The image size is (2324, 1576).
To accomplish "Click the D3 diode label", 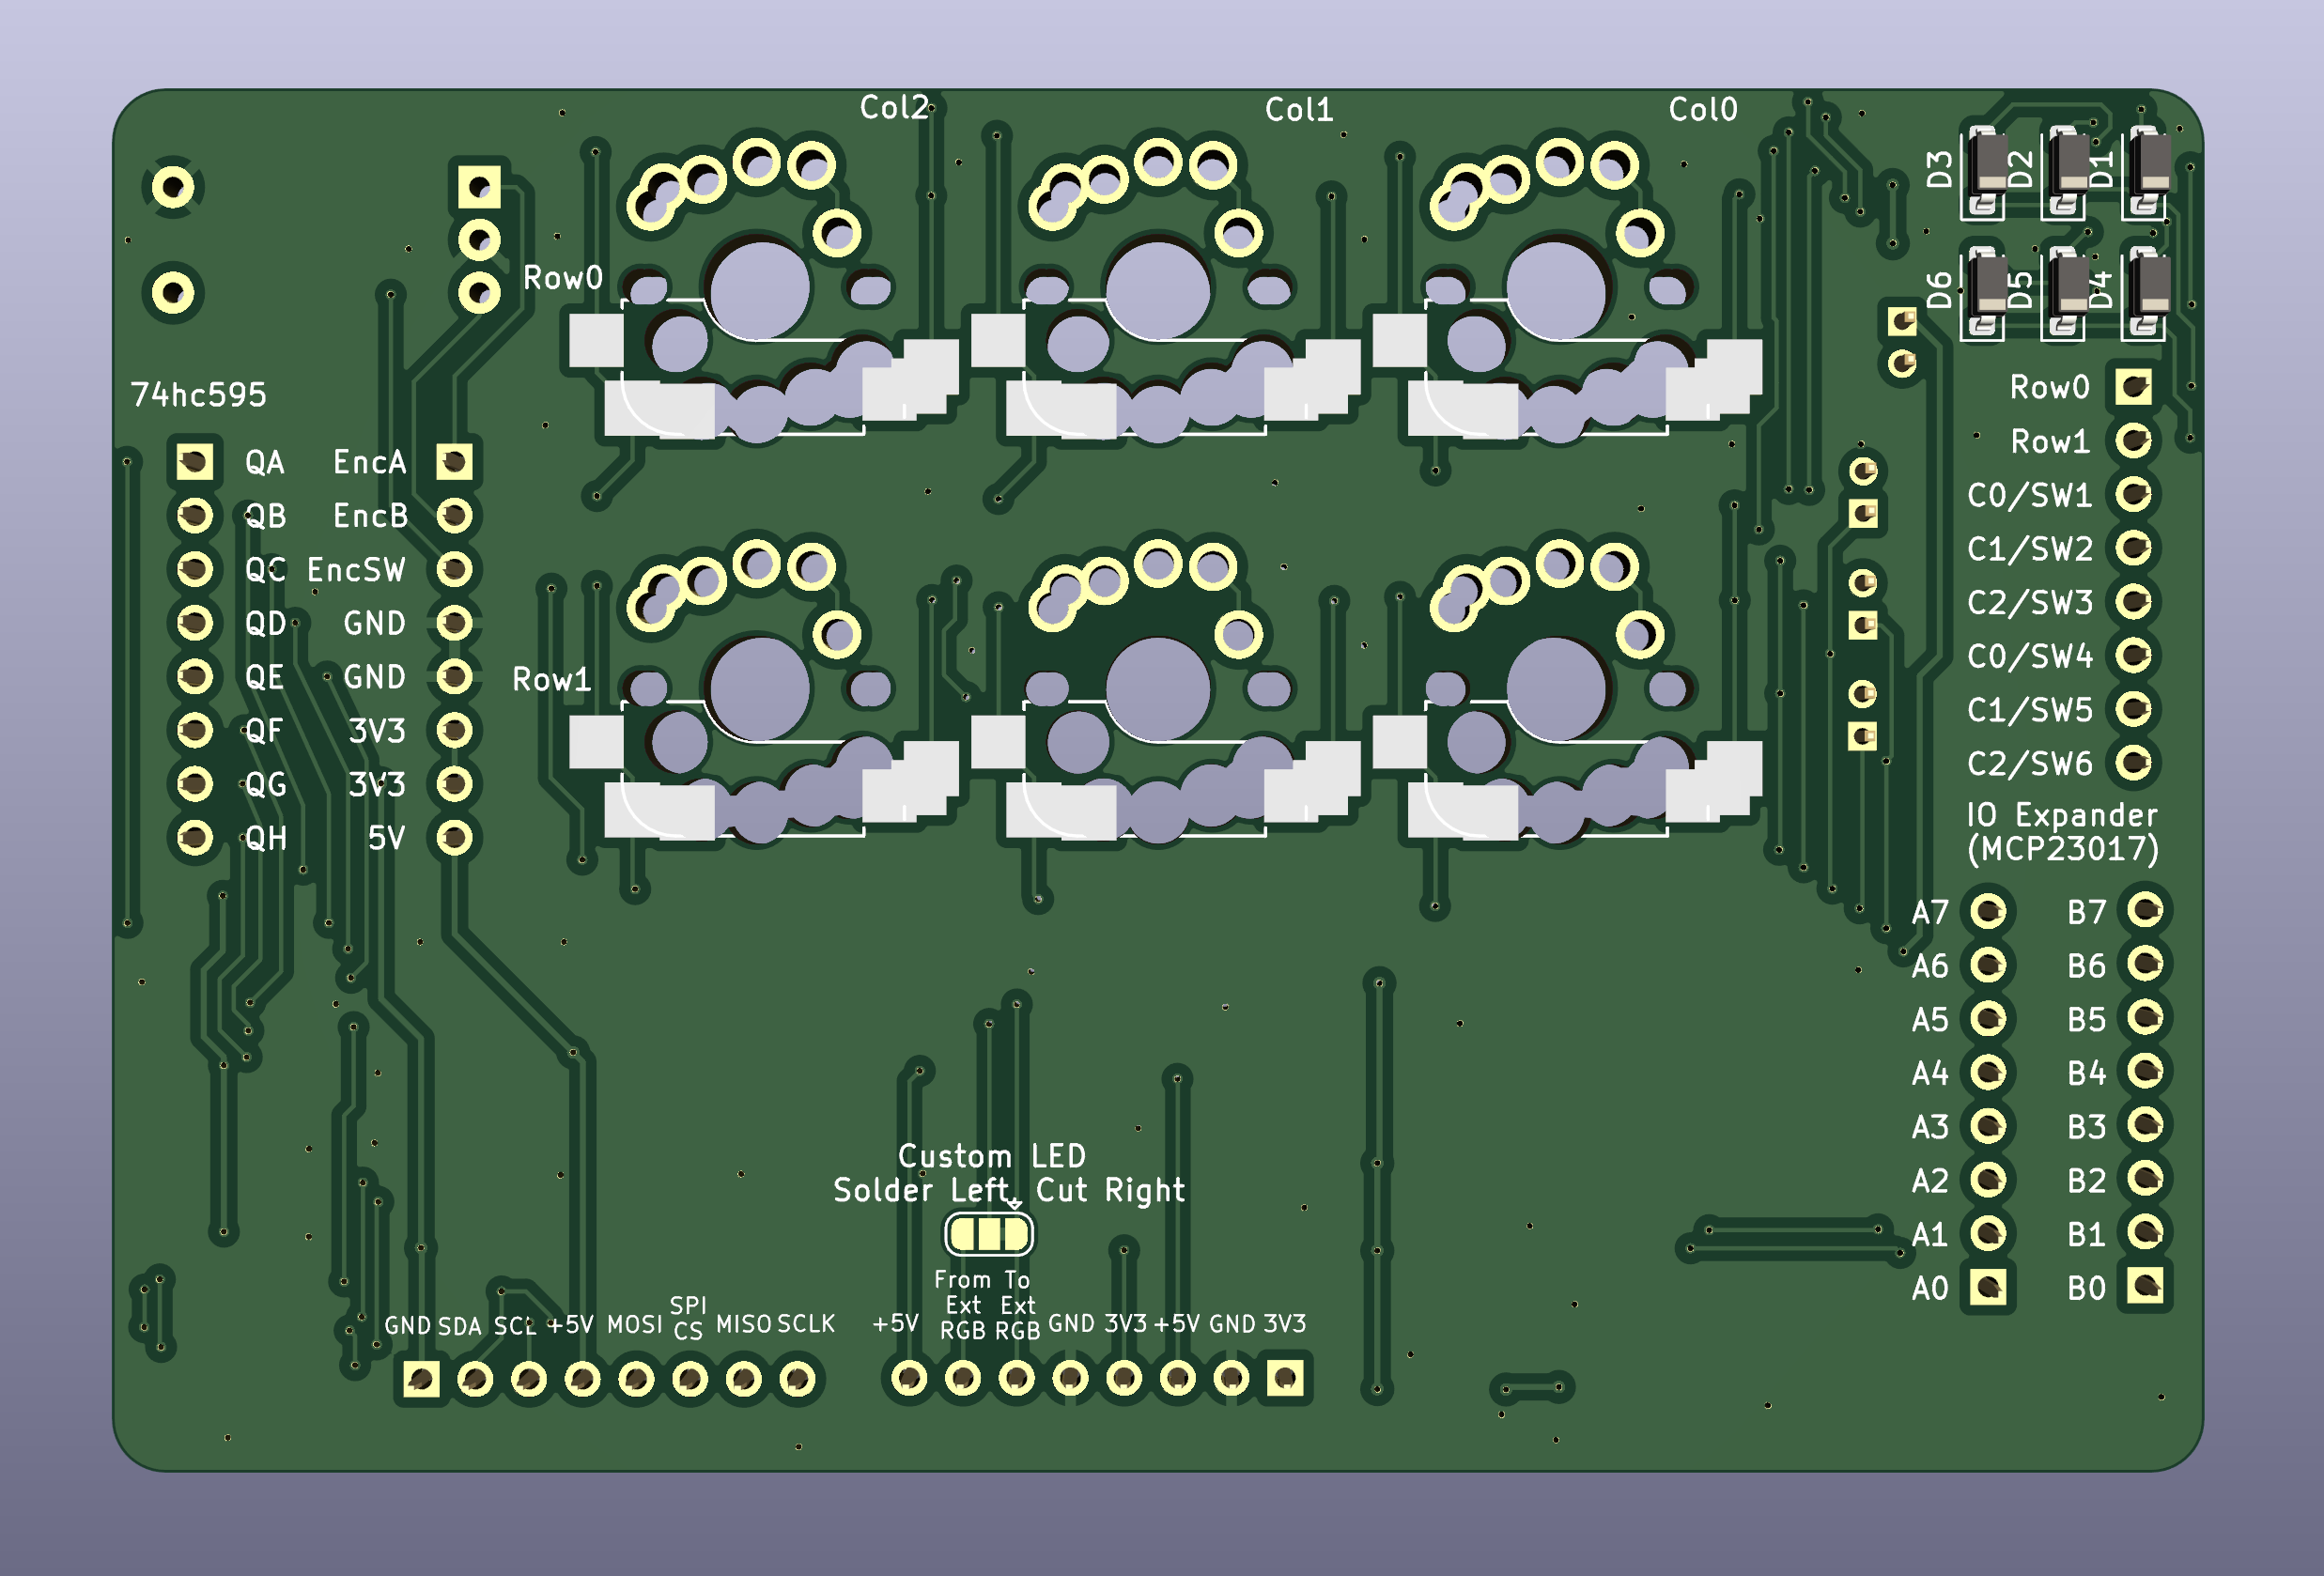I will 1939,170.
